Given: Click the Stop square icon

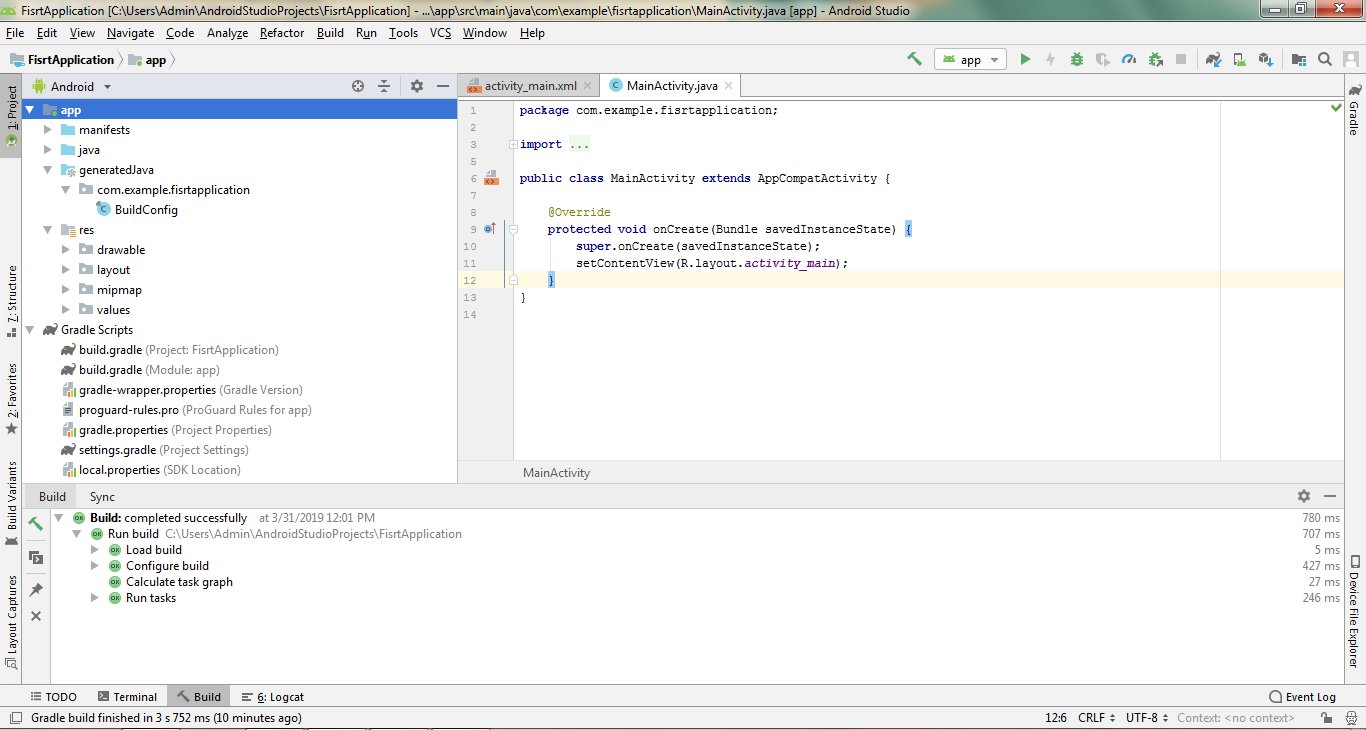Looking at the screenshot, I should [x=1181, y=59].
